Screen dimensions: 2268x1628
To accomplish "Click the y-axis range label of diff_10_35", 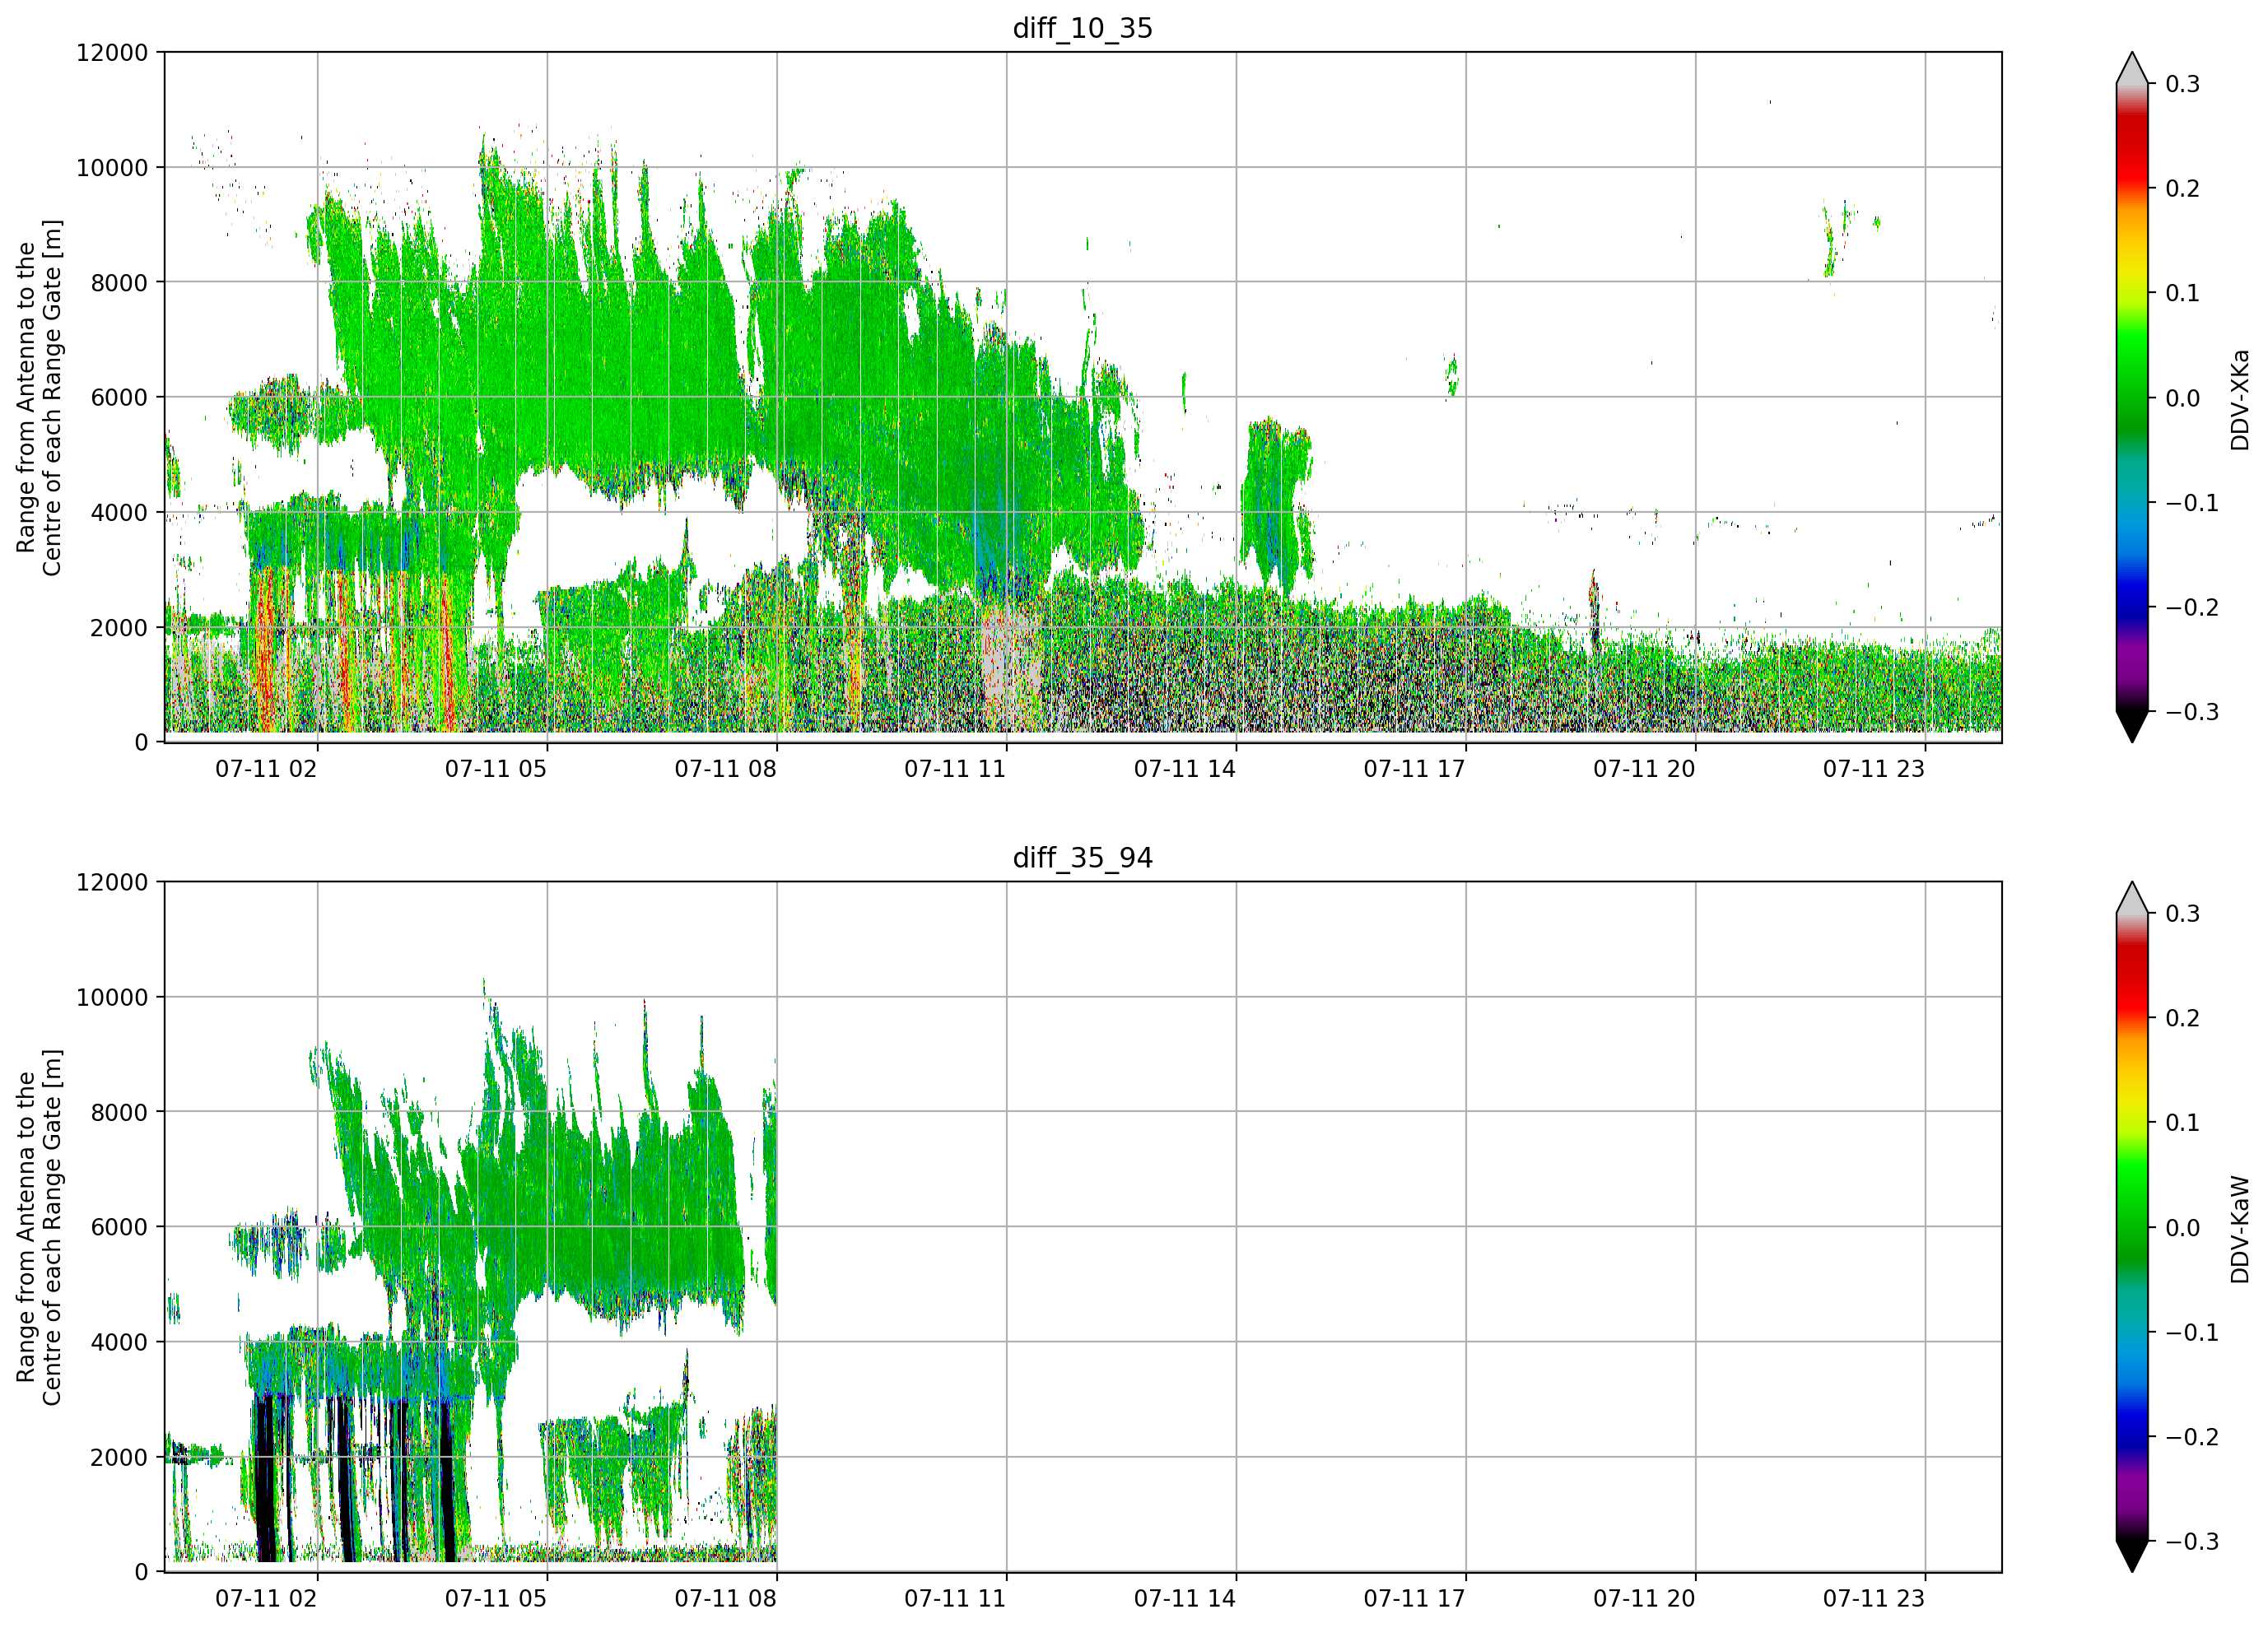I will tap(39, 397).
